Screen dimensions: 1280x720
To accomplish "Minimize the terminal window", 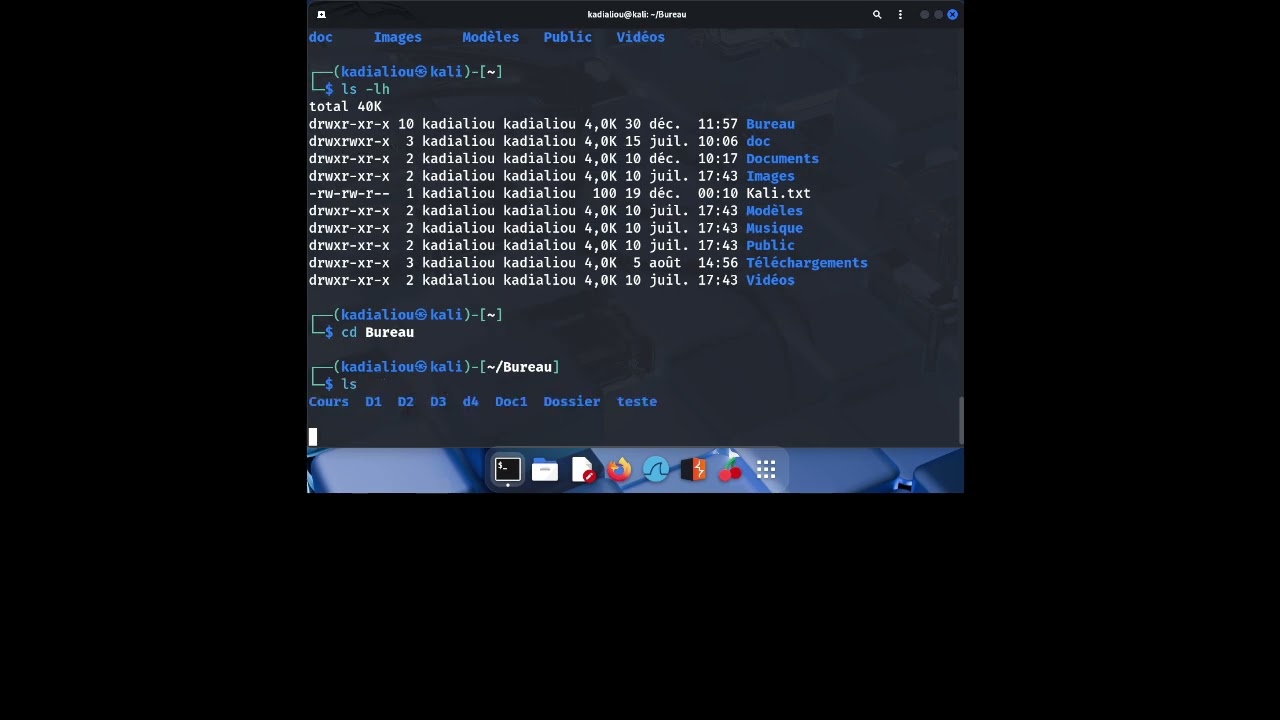I will [x=924, y=14].
